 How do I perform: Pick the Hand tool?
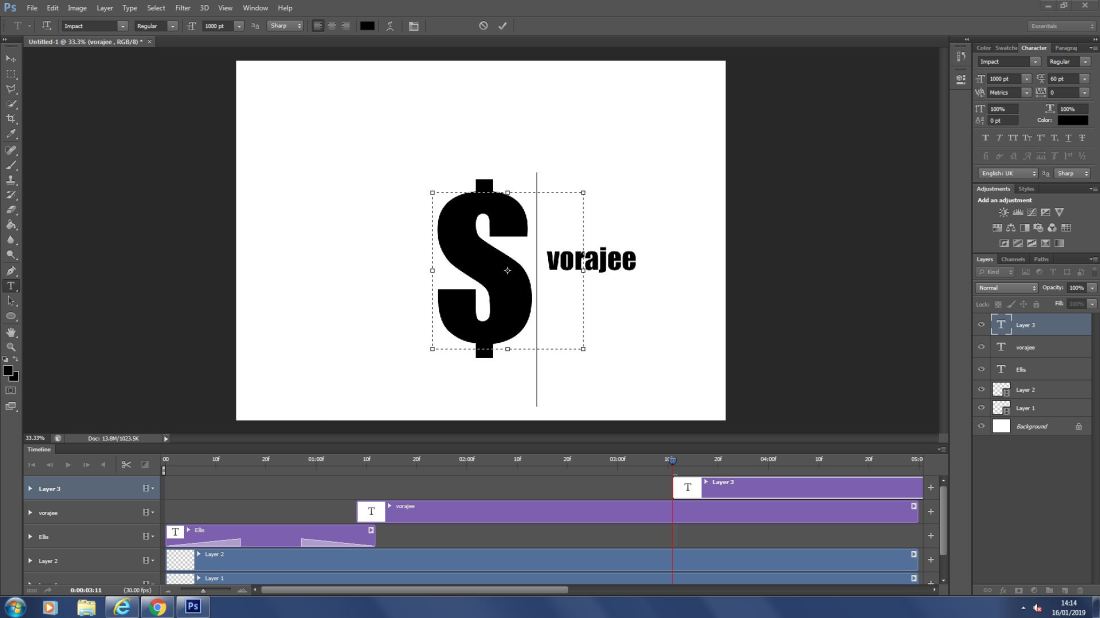(x=11, y=331)
